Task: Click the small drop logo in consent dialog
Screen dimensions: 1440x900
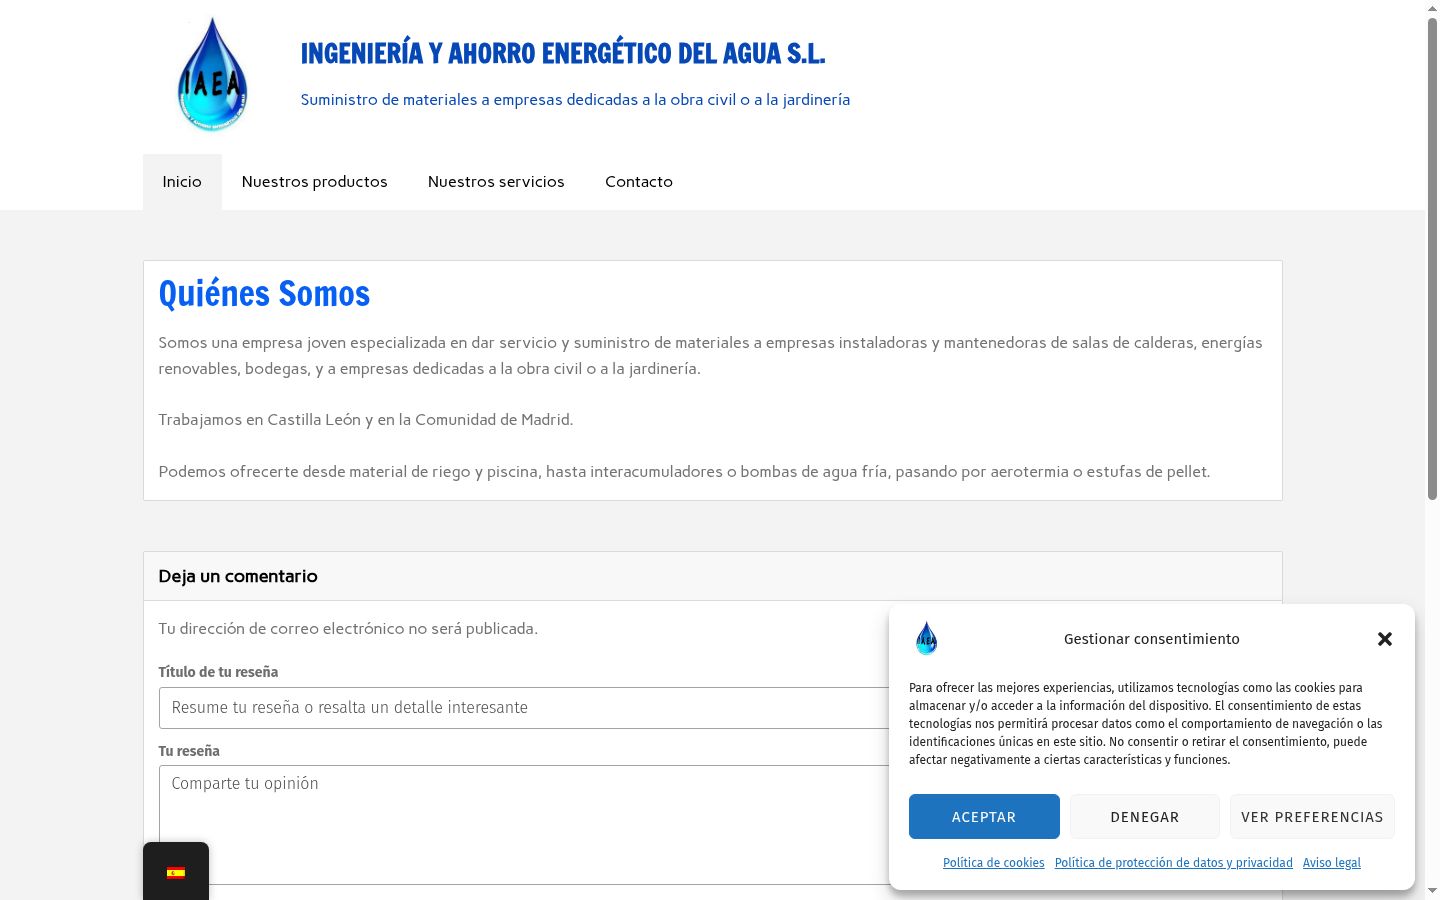Action: (x=927, y=638)
